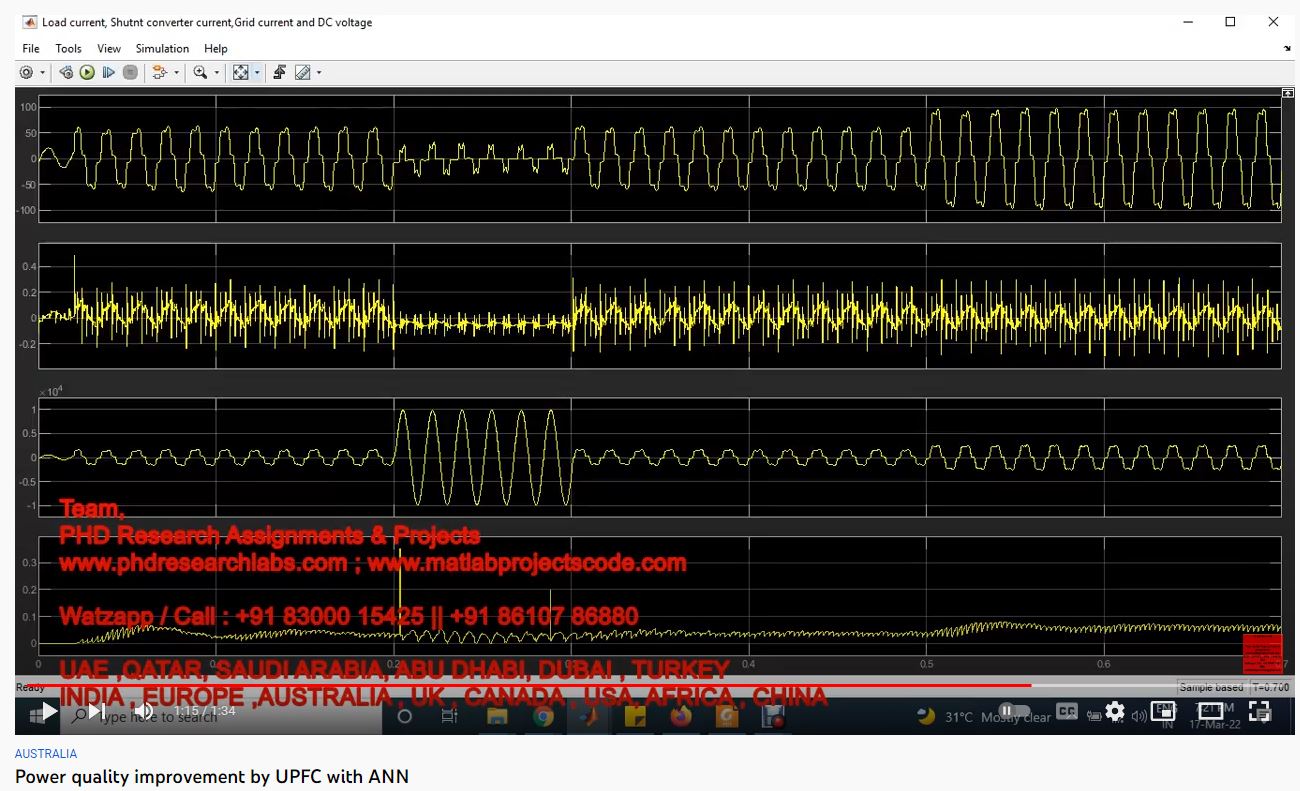The height and width of the screenshot is (791, 1300).
Task: Open 'Power quality improvement by UPFC' title
Action: coord(212,776)
